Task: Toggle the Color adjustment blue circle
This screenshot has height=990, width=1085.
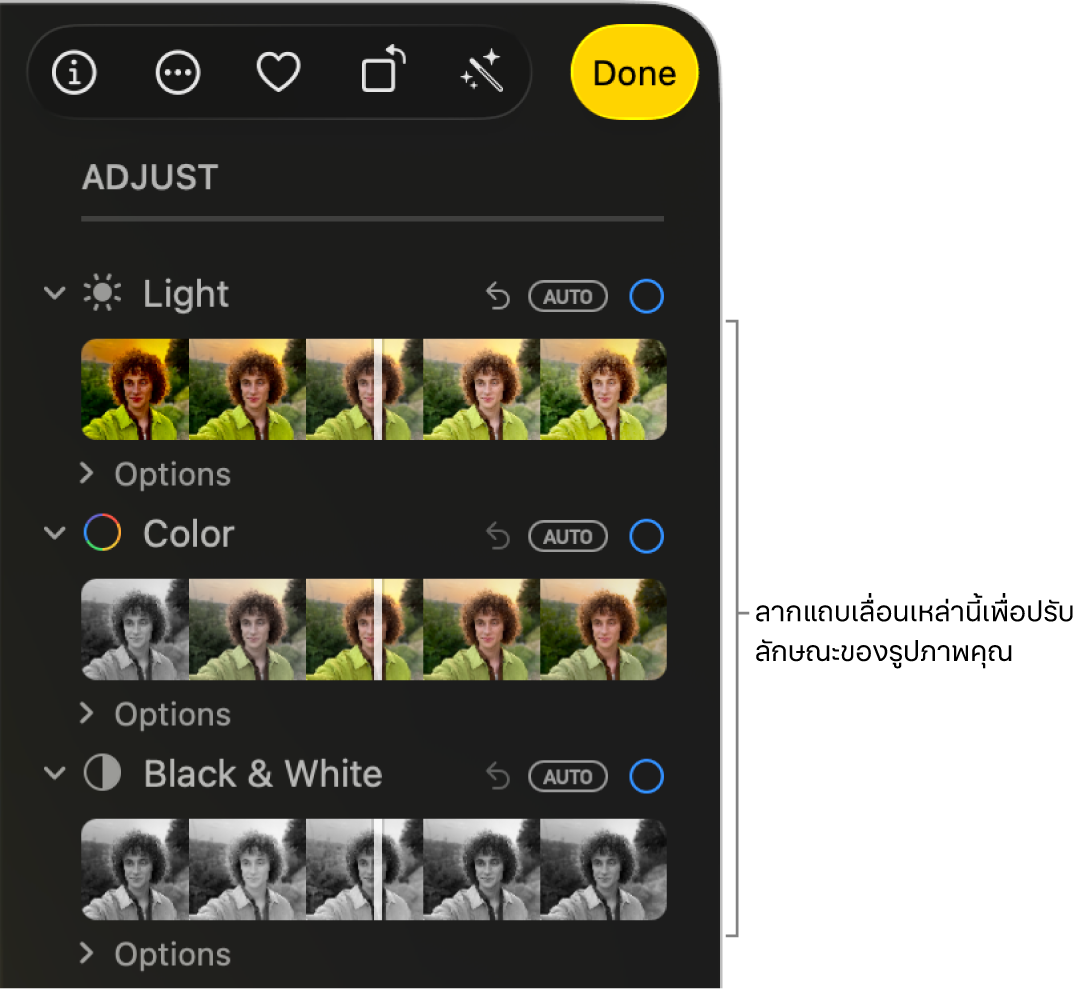Action: [x=646, y=536]
